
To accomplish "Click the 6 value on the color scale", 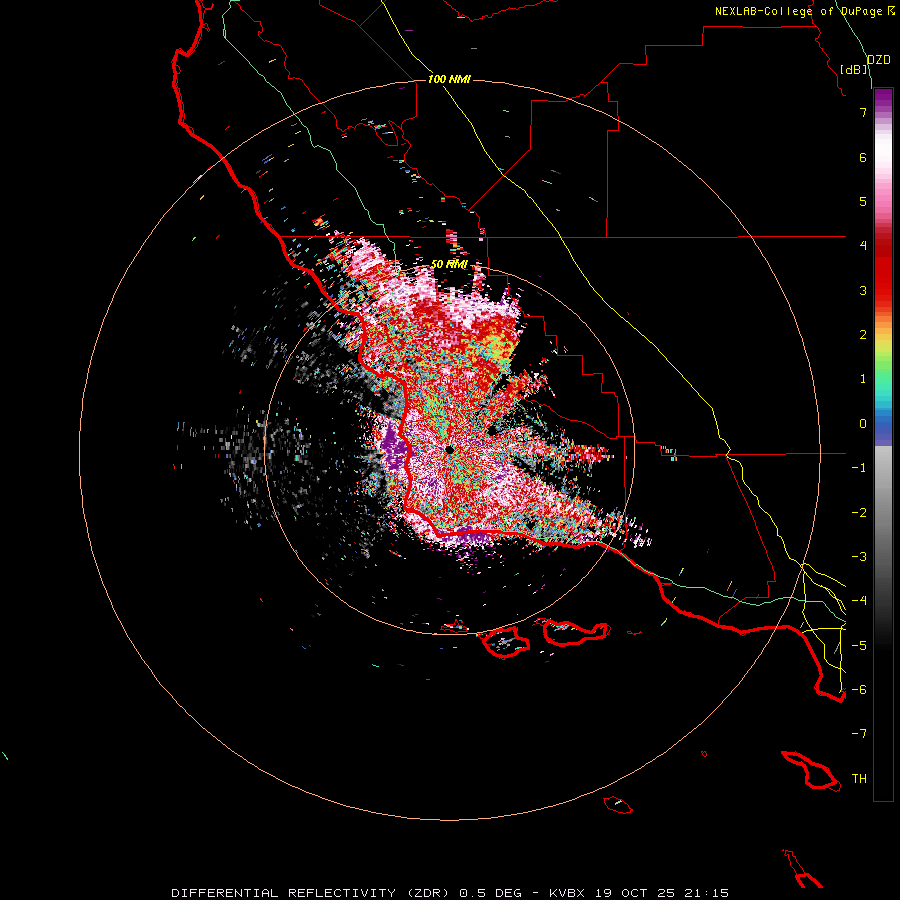I will (863, 157).
